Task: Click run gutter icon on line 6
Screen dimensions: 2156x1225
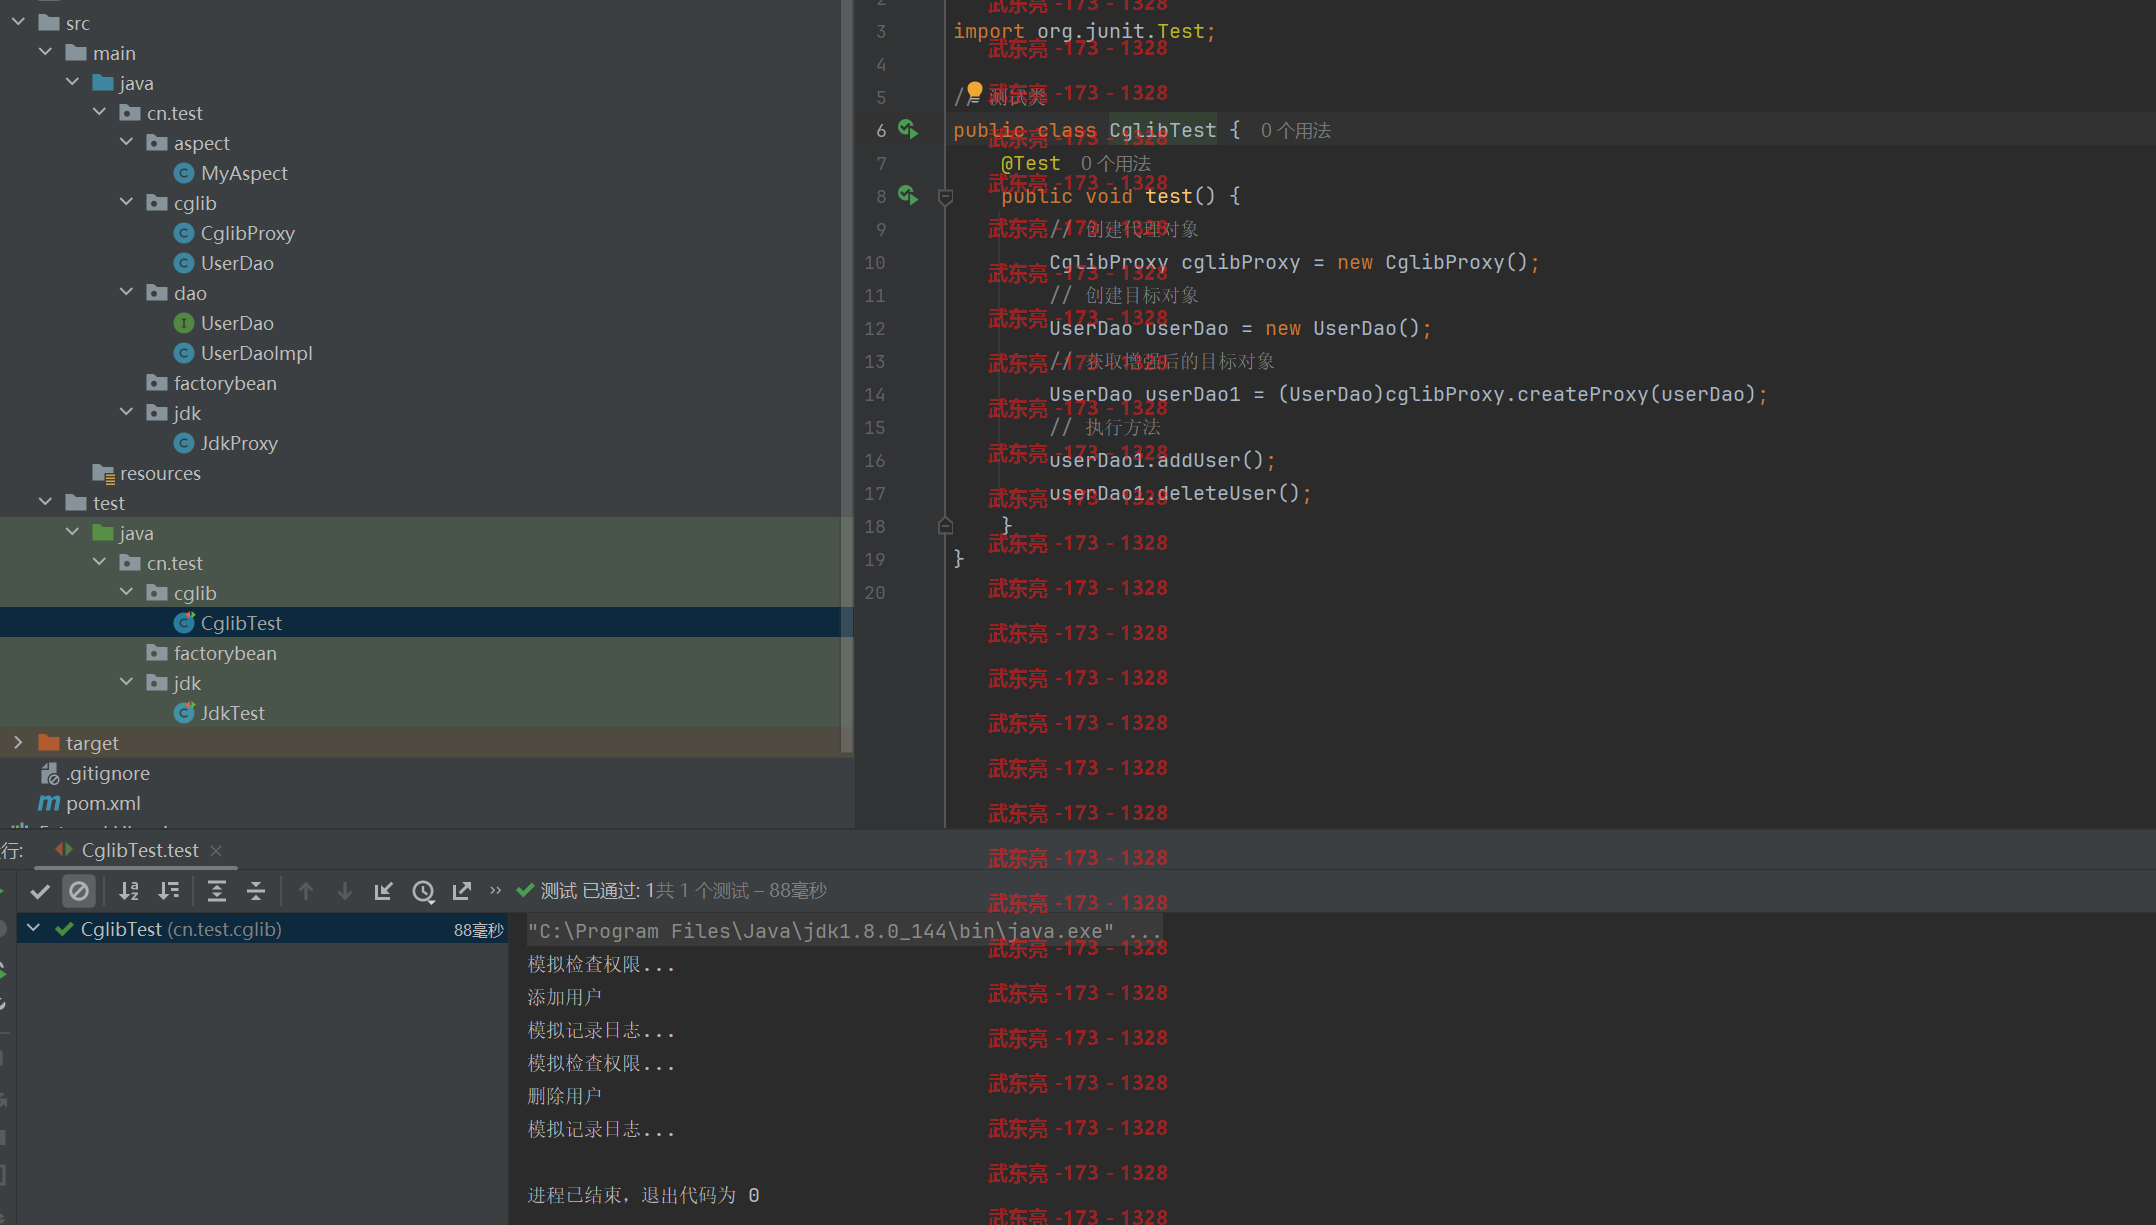Action: [x=908, y=130]
